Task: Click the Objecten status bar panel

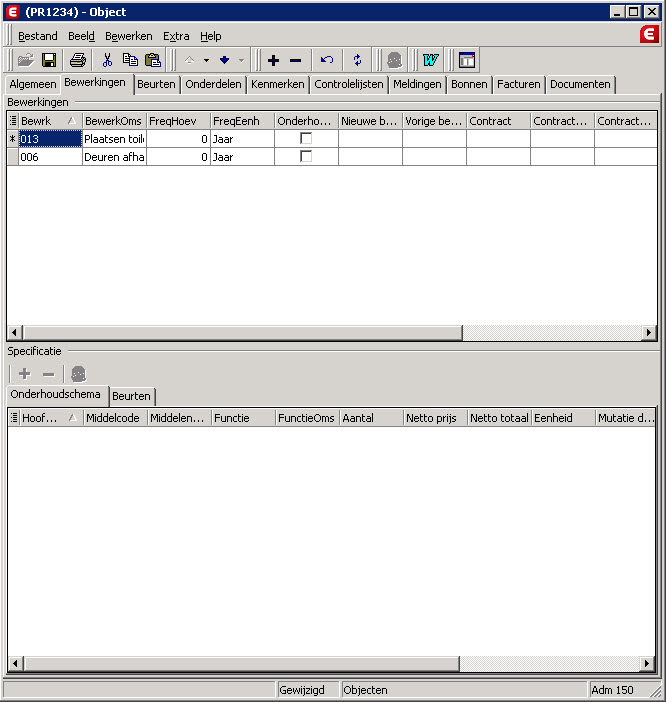Action: coord(464,690)
